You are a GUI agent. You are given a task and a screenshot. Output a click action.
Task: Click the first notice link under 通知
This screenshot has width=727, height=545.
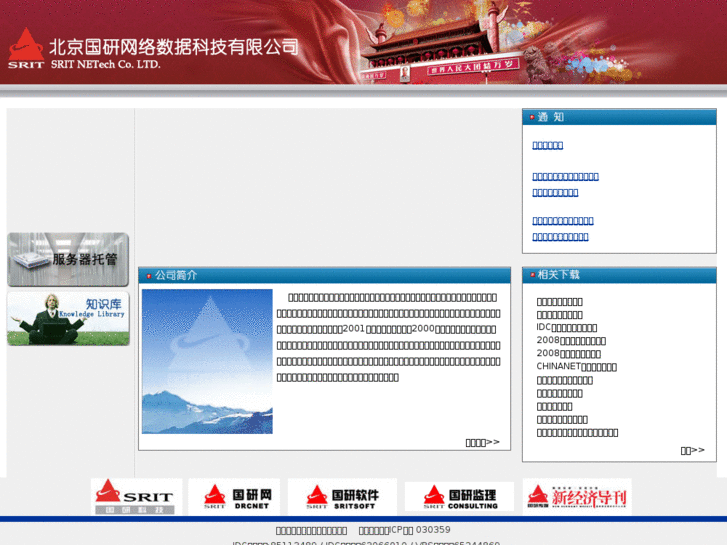[548, 145]
